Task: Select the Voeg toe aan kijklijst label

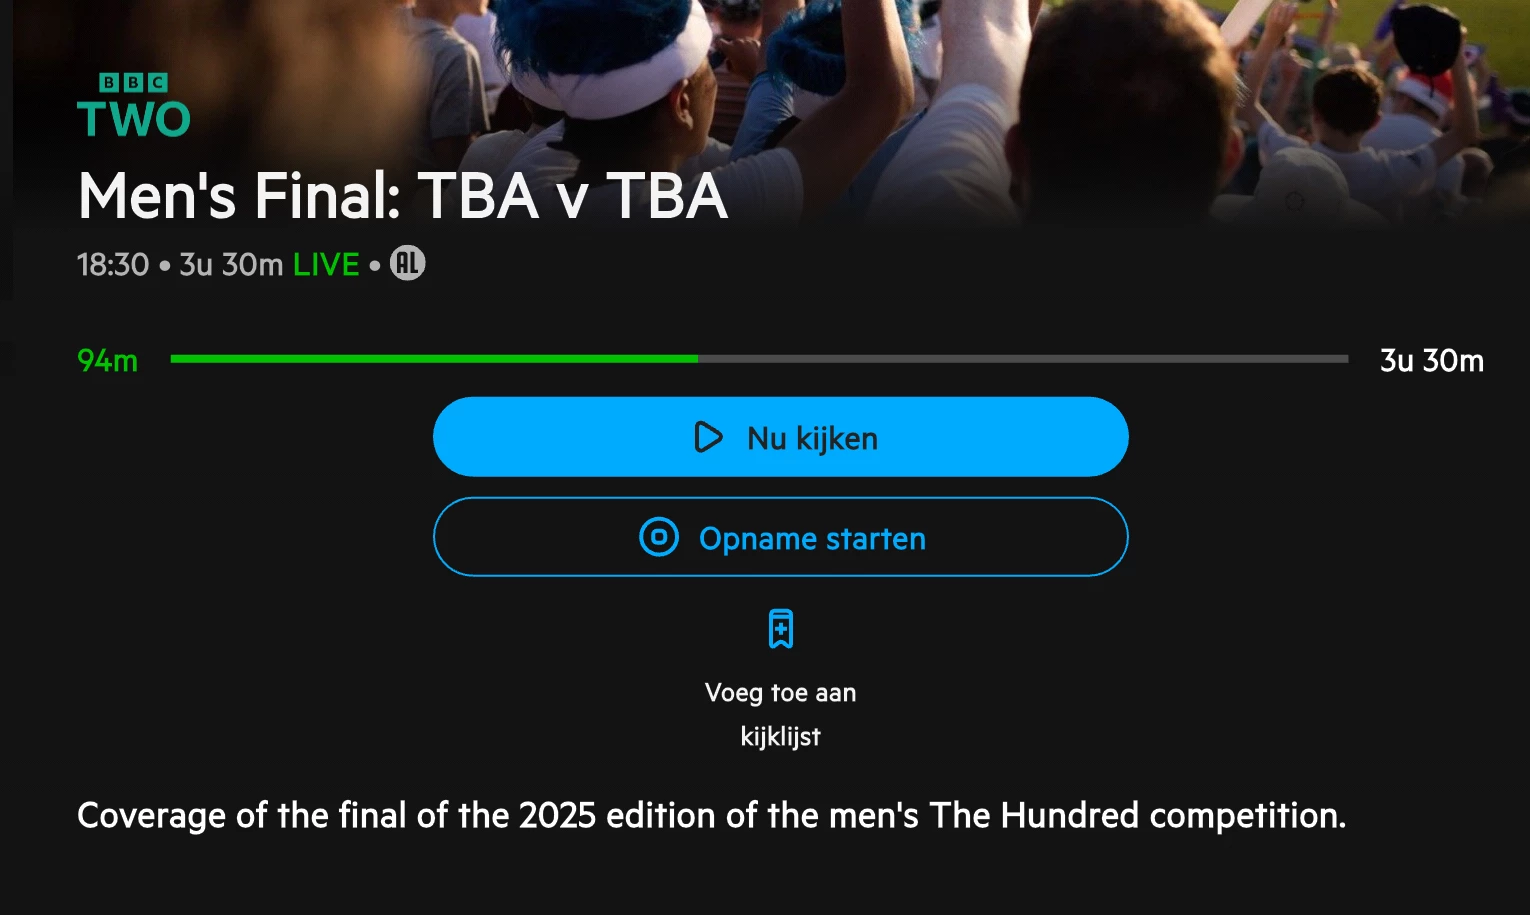Action: pyautogui.click(x=781, y=714)
